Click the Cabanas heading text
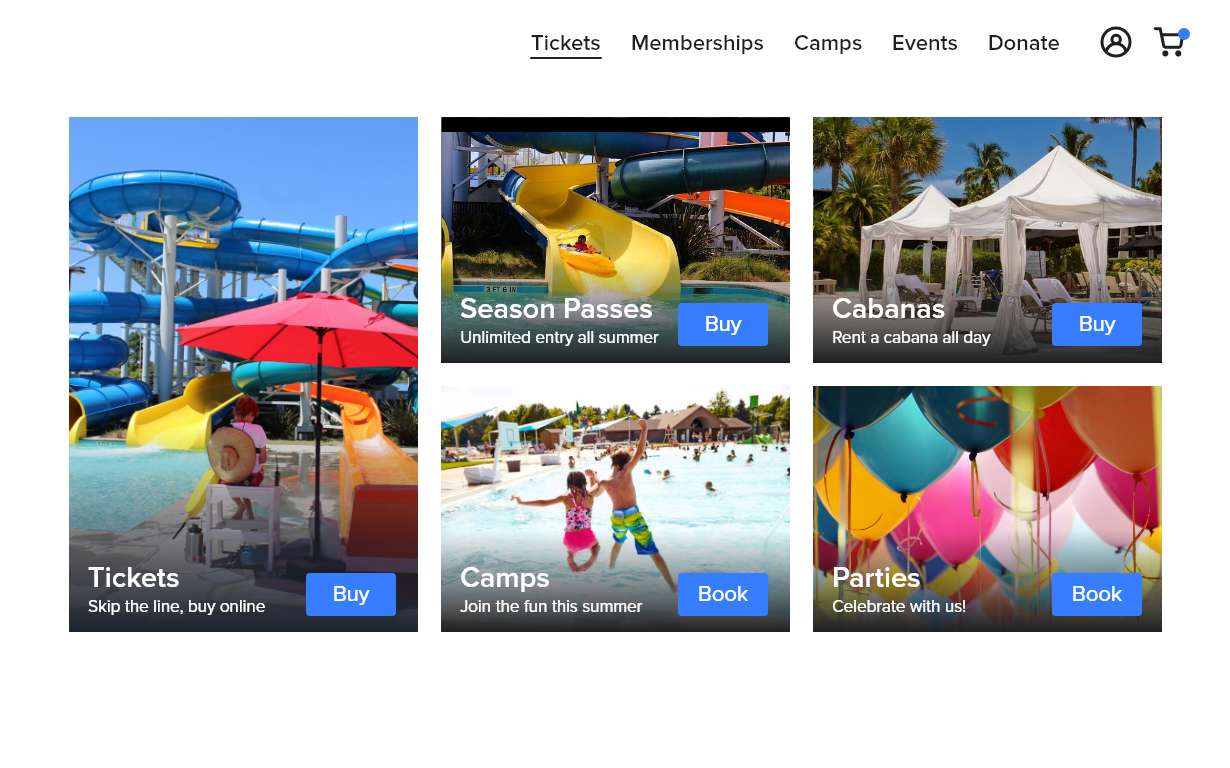1230x768 pixels. click(888, 309)
